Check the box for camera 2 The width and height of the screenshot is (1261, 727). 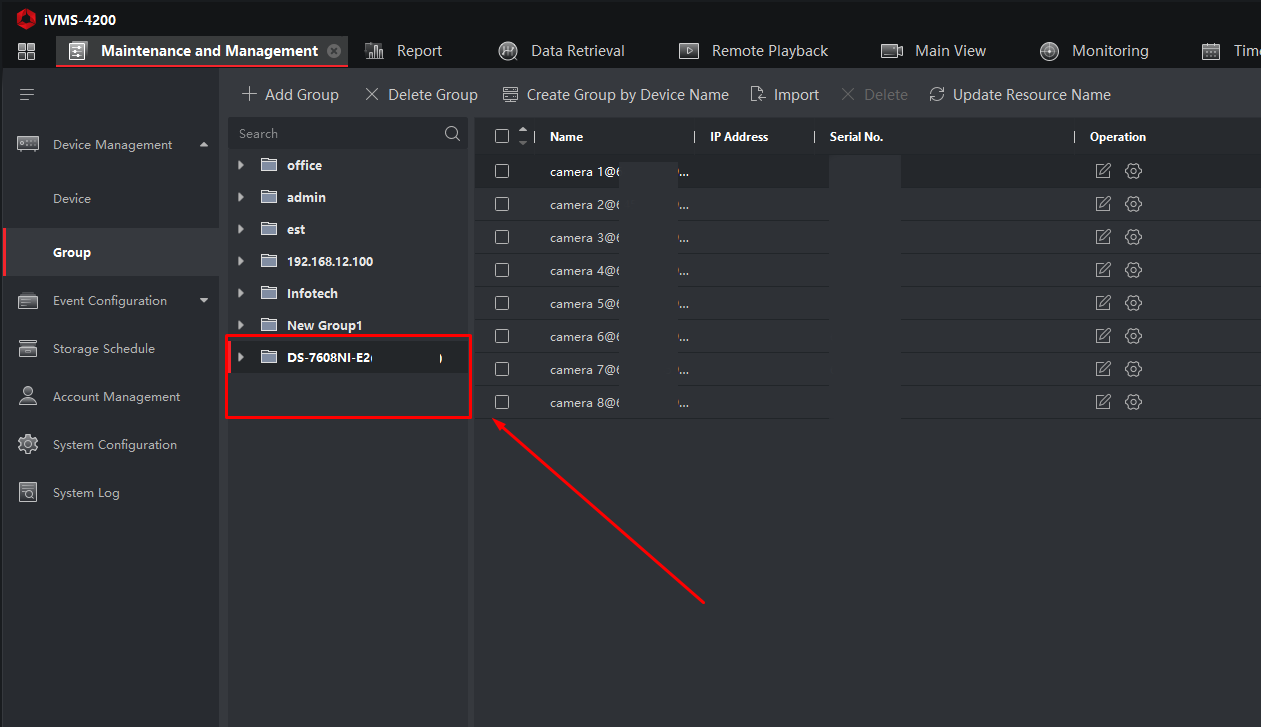502,204
